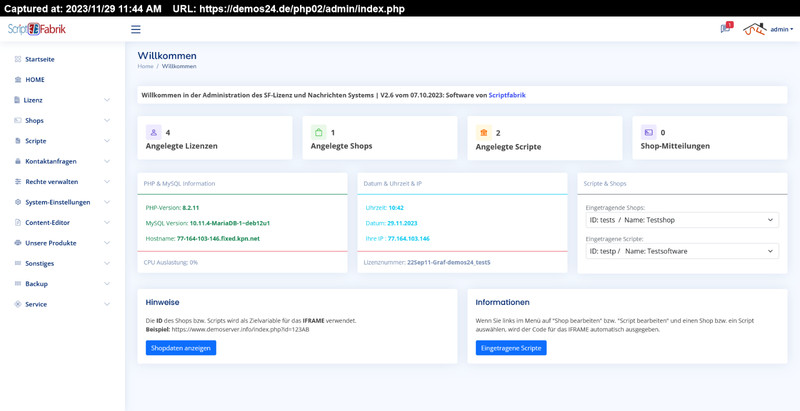Follow the Scriptfabrik link
The width and height of the screenshot is (800, 411).
coord(507,95)
